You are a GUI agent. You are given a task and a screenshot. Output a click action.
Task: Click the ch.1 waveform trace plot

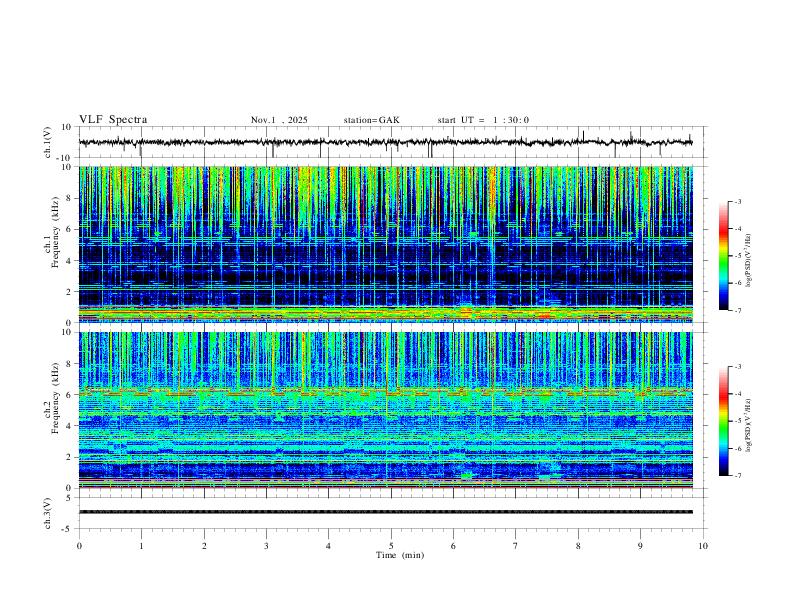385,142
